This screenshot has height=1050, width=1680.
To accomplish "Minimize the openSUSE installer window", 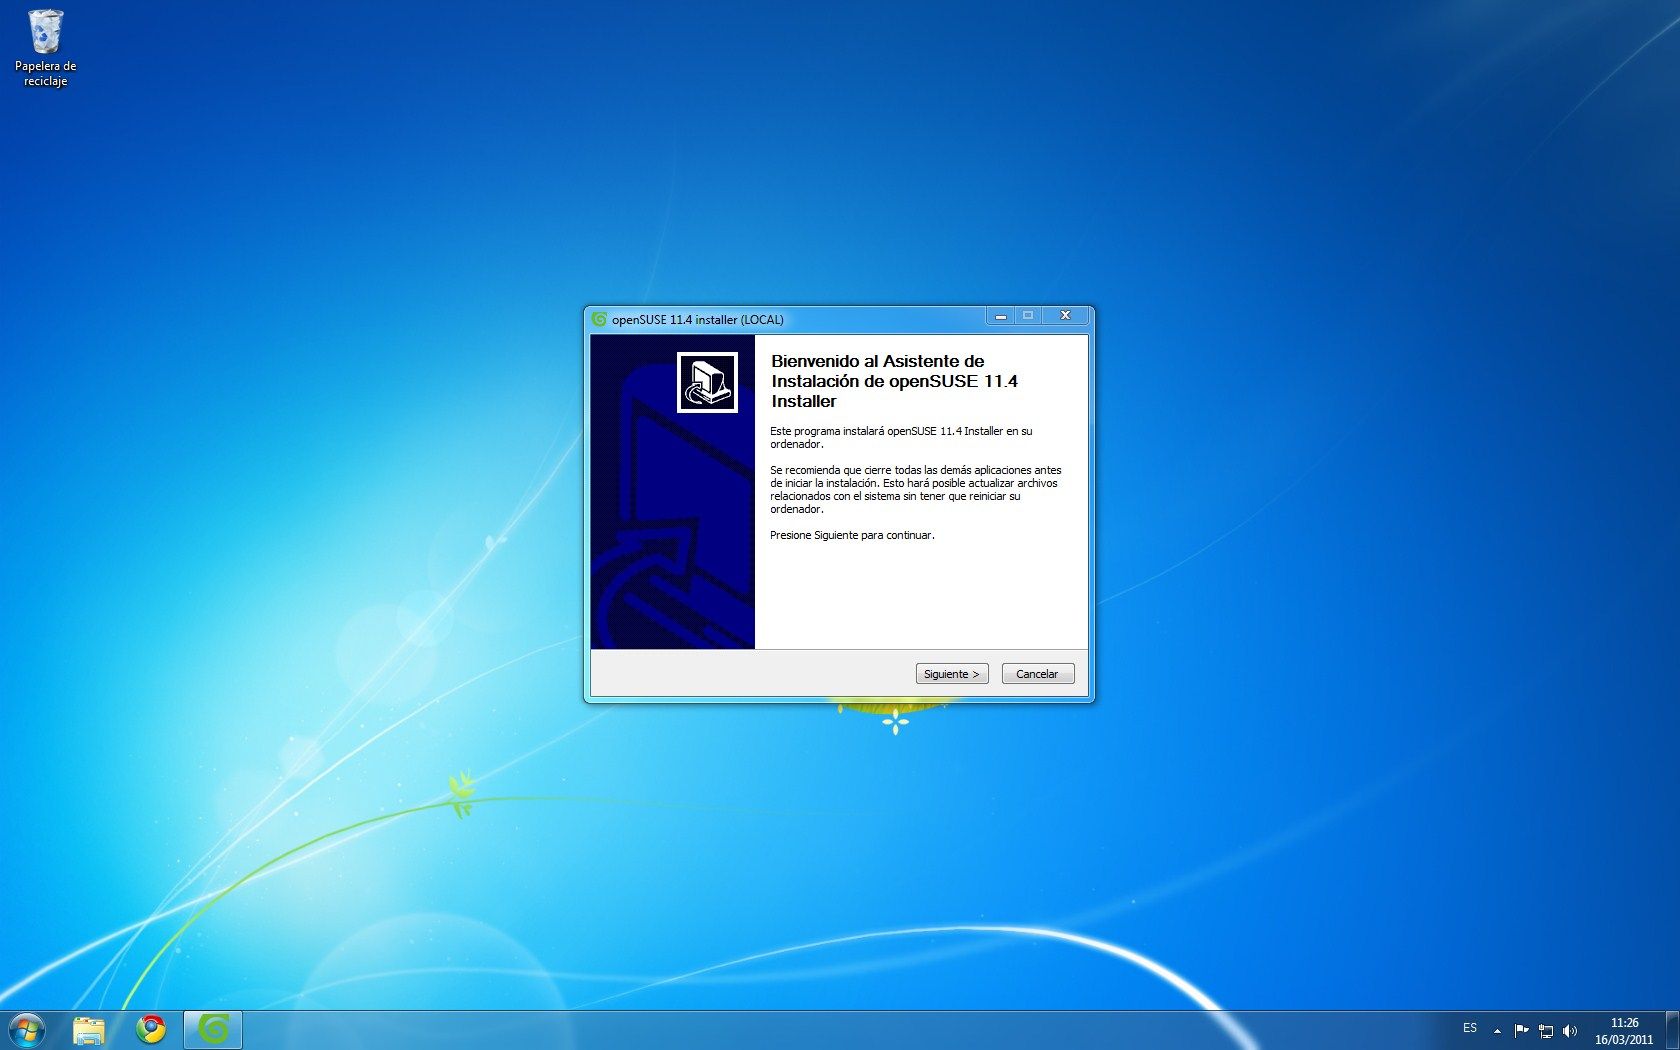I will (1000, 316).
